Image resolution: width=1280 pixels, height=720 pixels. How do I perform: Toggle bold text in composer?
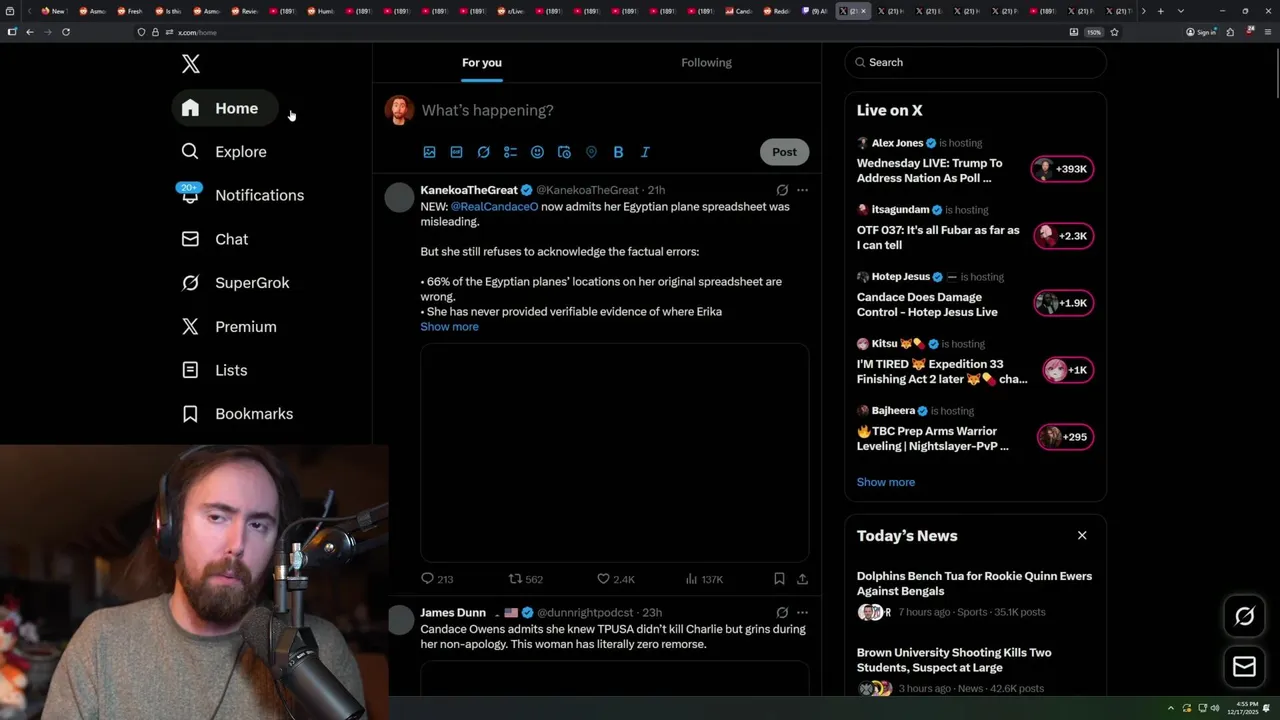tap(618, 152)
